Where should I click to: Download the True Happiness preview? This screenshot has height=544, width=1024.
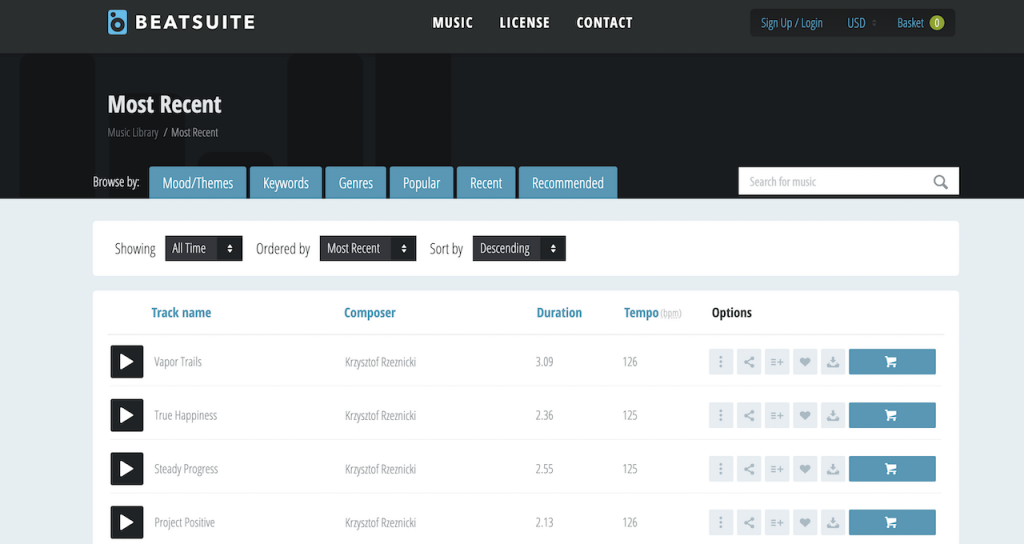pos(833,415)
